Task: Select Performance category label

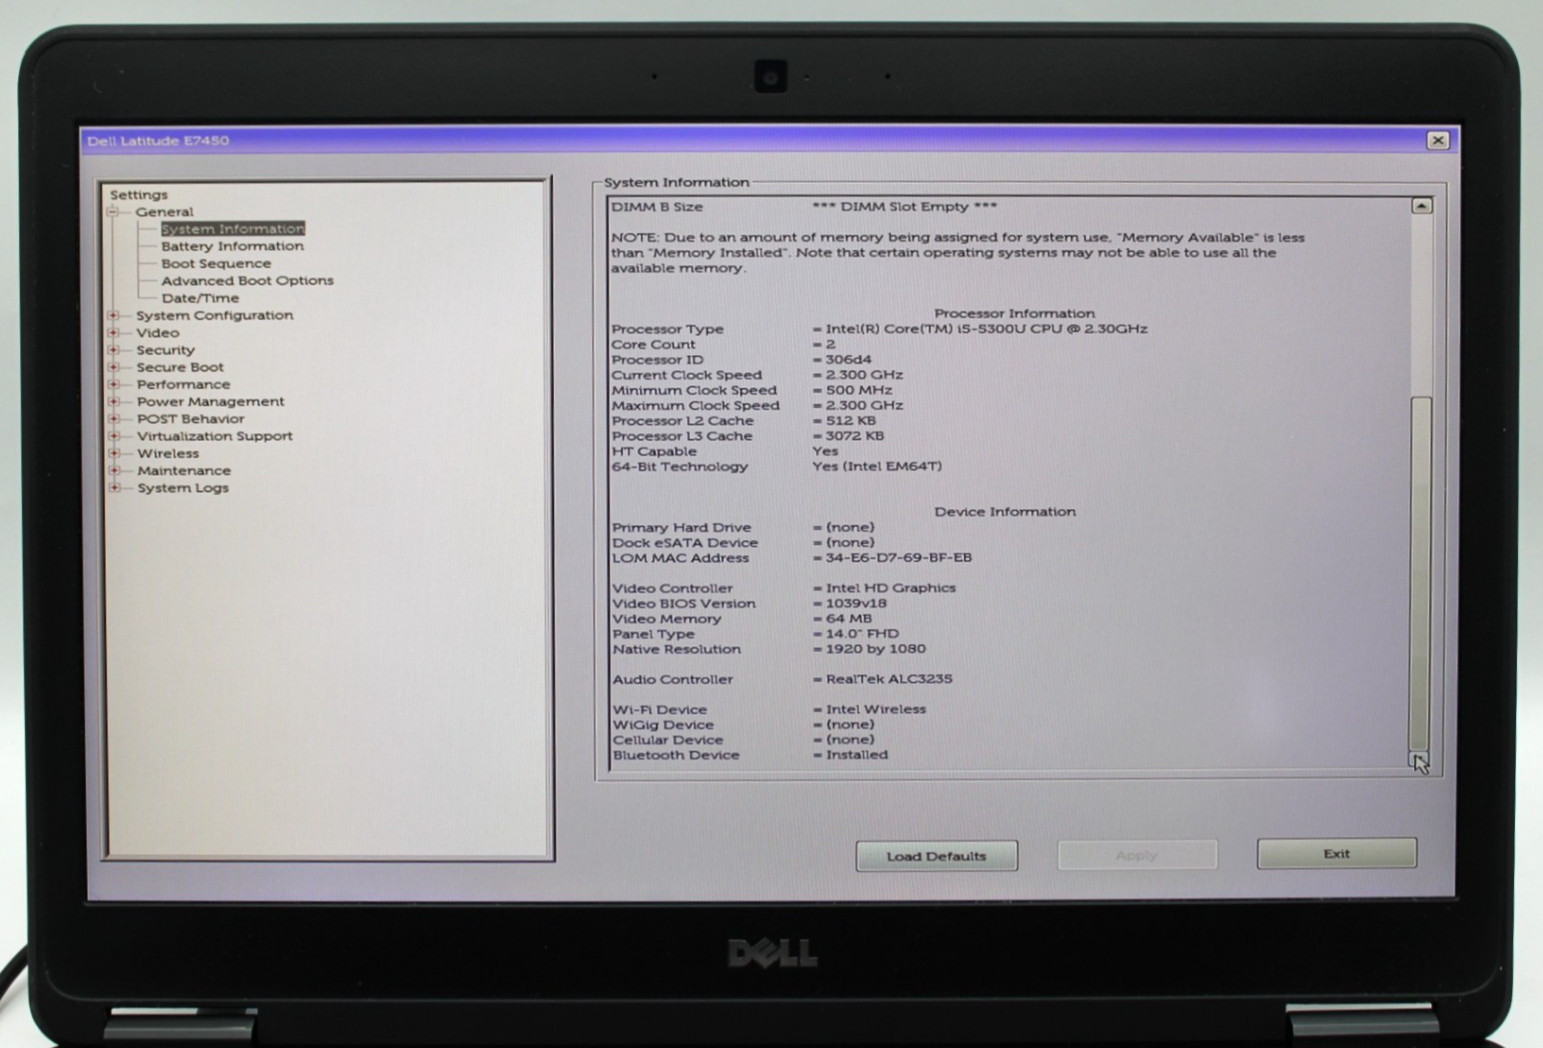Action: tap(183, 384)
